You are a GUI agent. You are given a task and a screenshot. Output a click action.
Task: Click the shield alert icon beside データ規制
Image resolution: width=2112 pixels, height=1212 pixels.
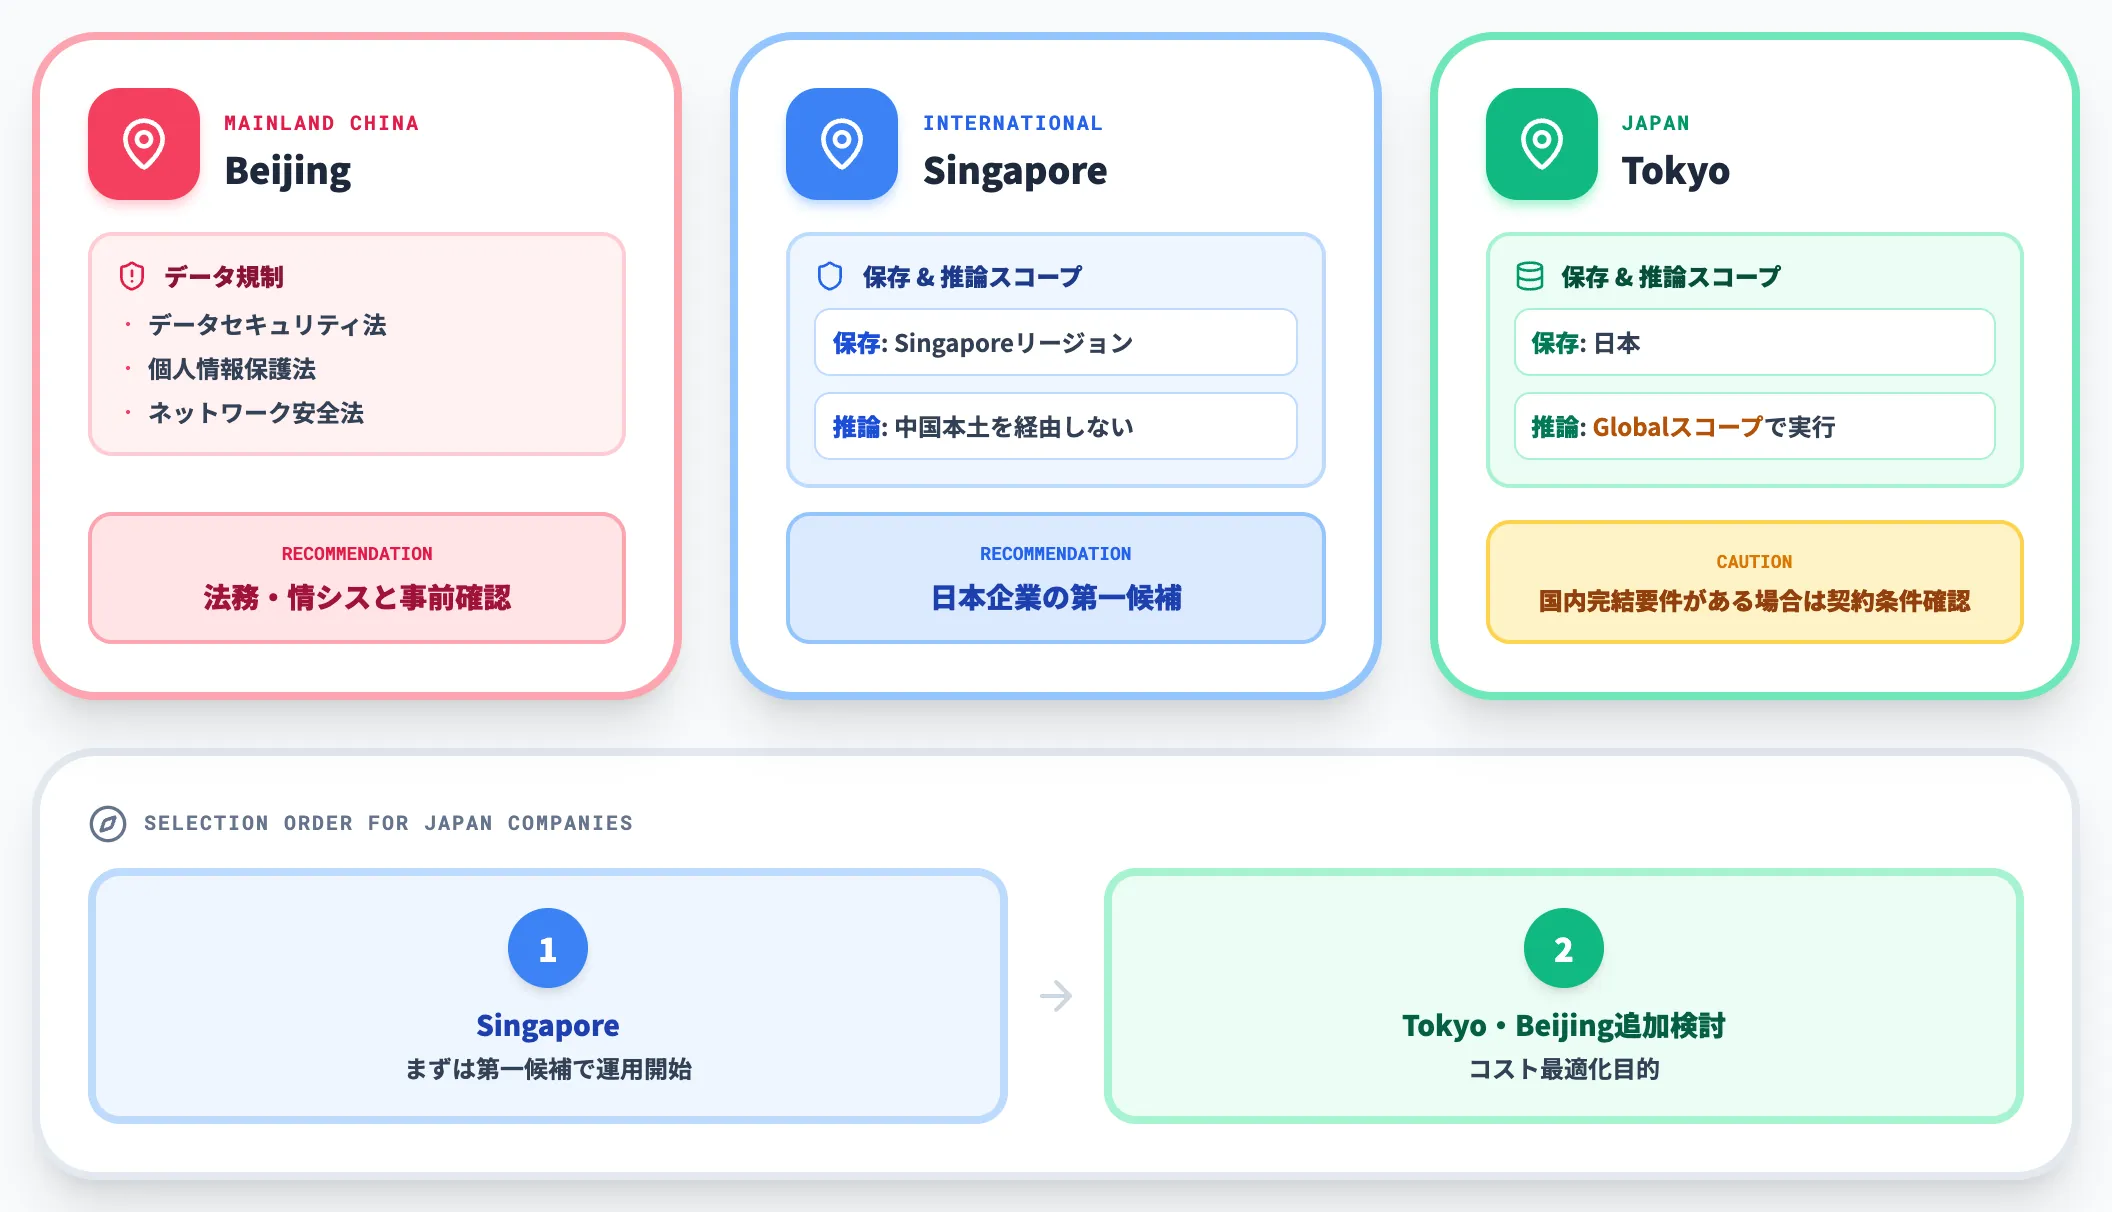pos(132,276)
